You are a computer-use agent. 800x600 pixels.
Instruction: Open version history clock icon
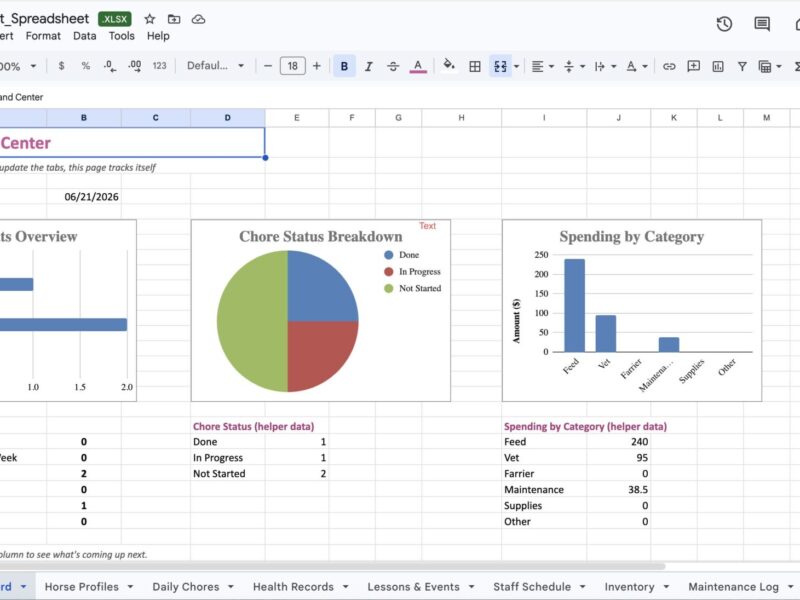click(724, 24)
